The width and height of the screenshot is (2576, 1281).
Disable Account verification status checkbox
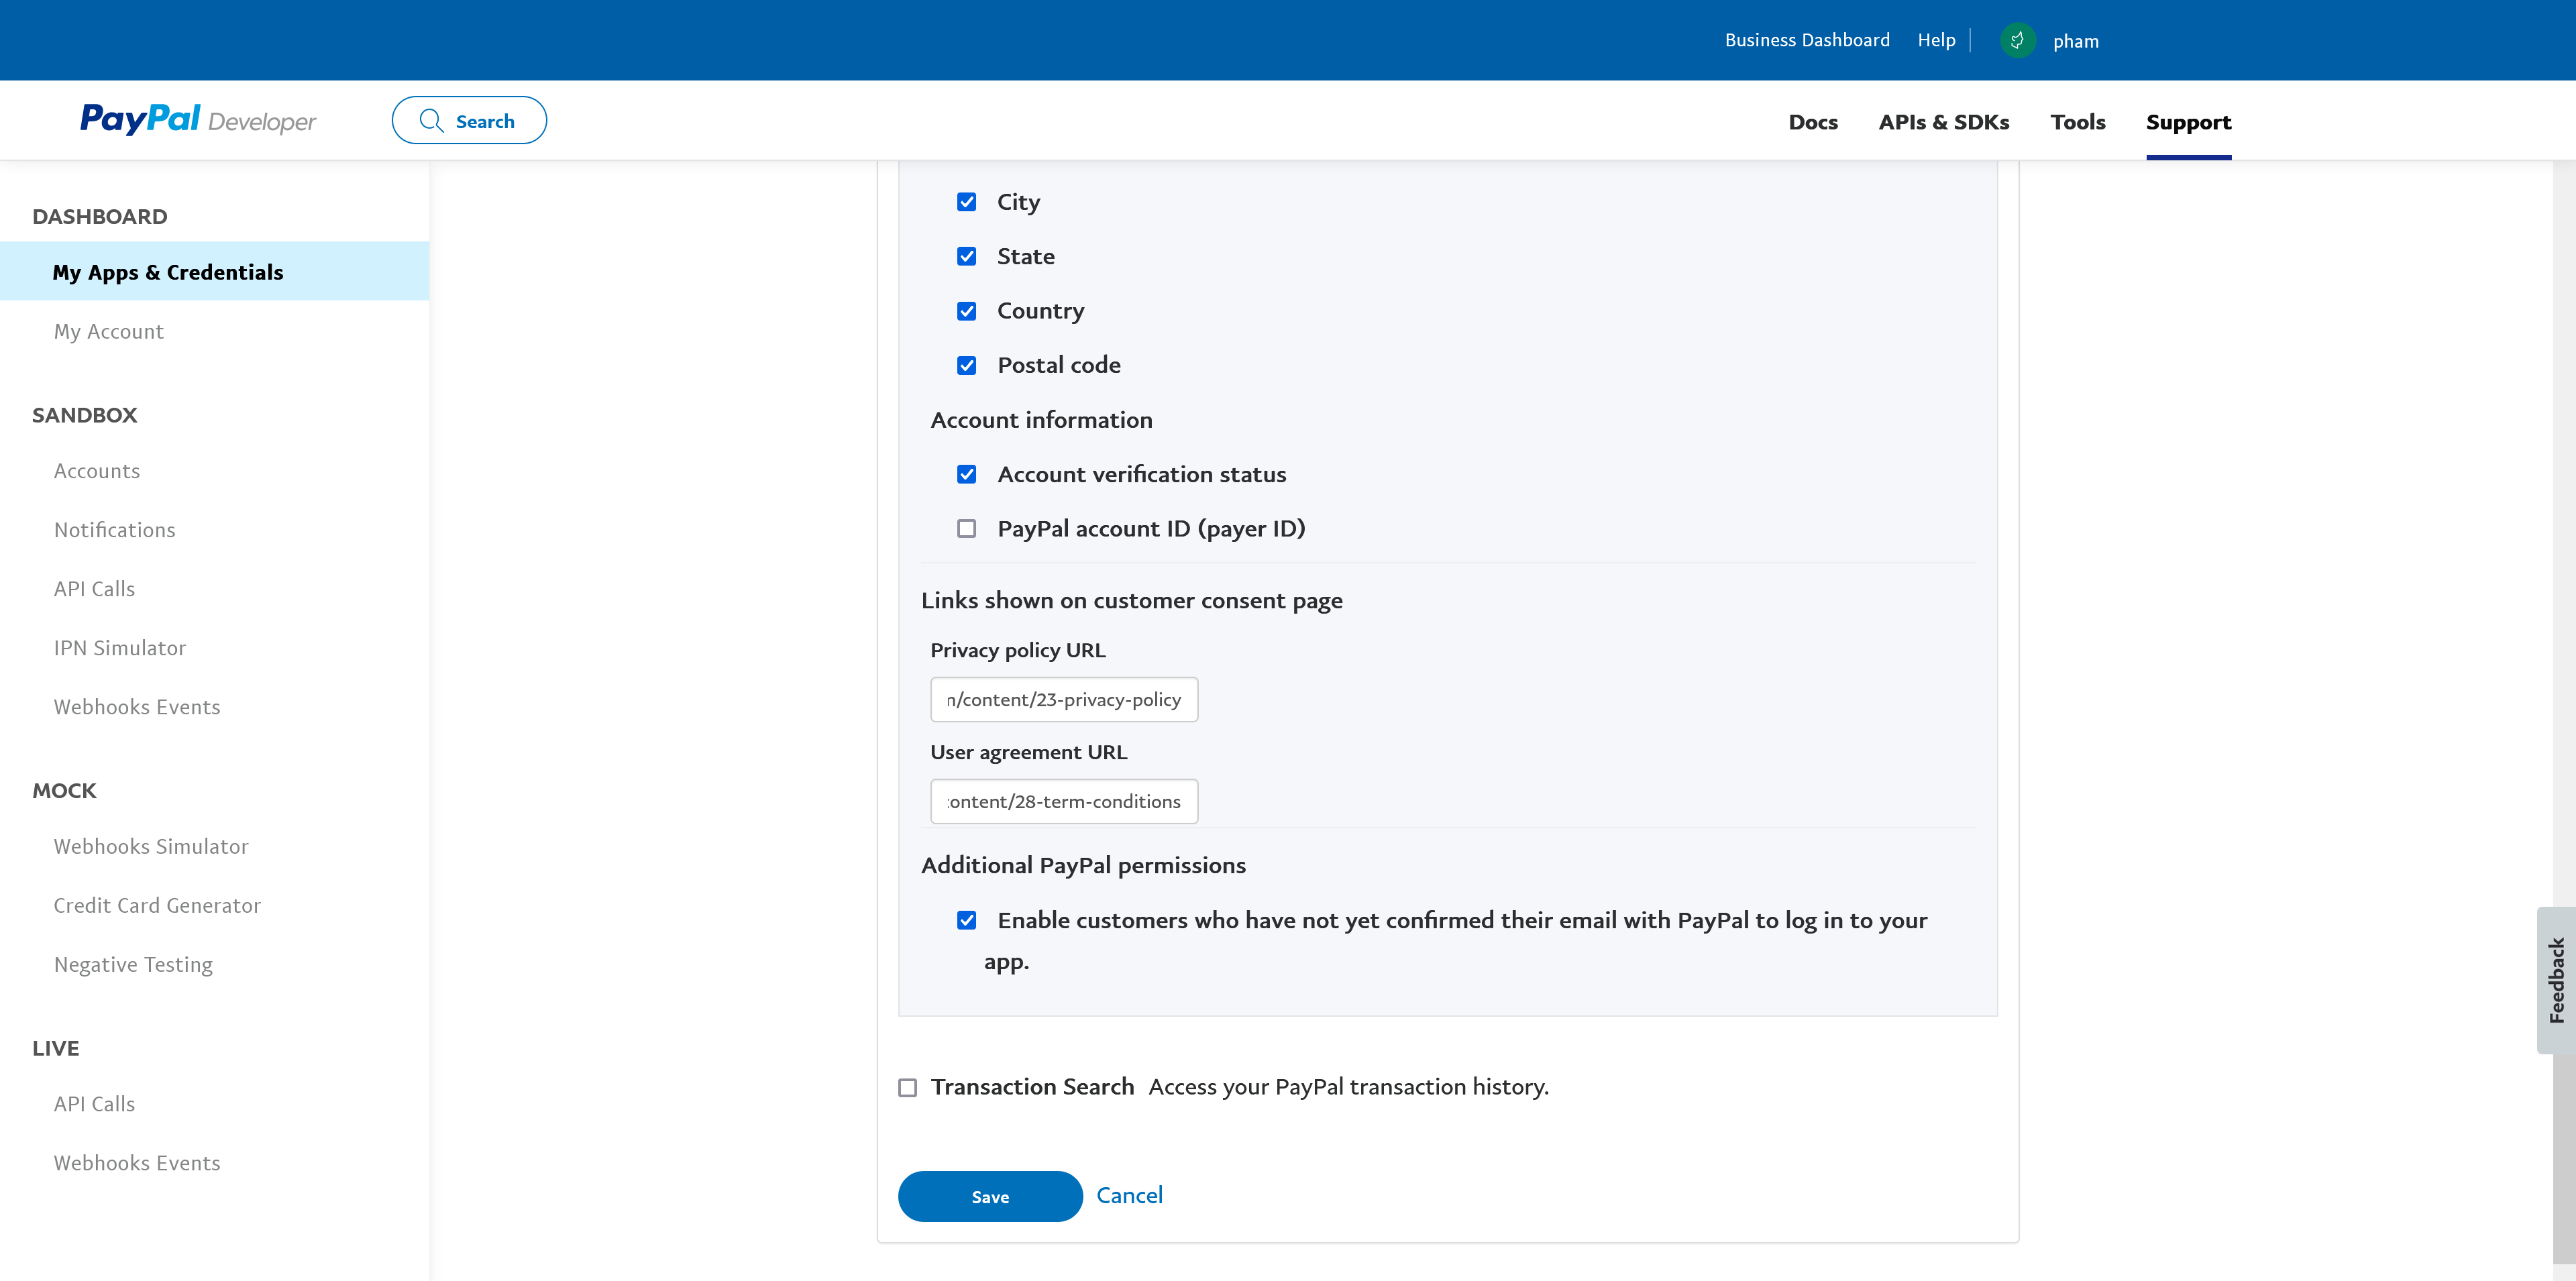[x=966, y=474]
